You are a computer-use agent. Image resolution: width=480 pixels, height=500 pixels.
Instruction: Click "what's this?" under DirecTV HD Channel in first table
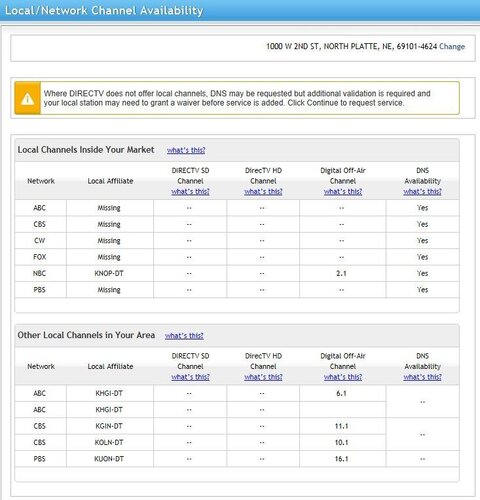tap(263, 192)
